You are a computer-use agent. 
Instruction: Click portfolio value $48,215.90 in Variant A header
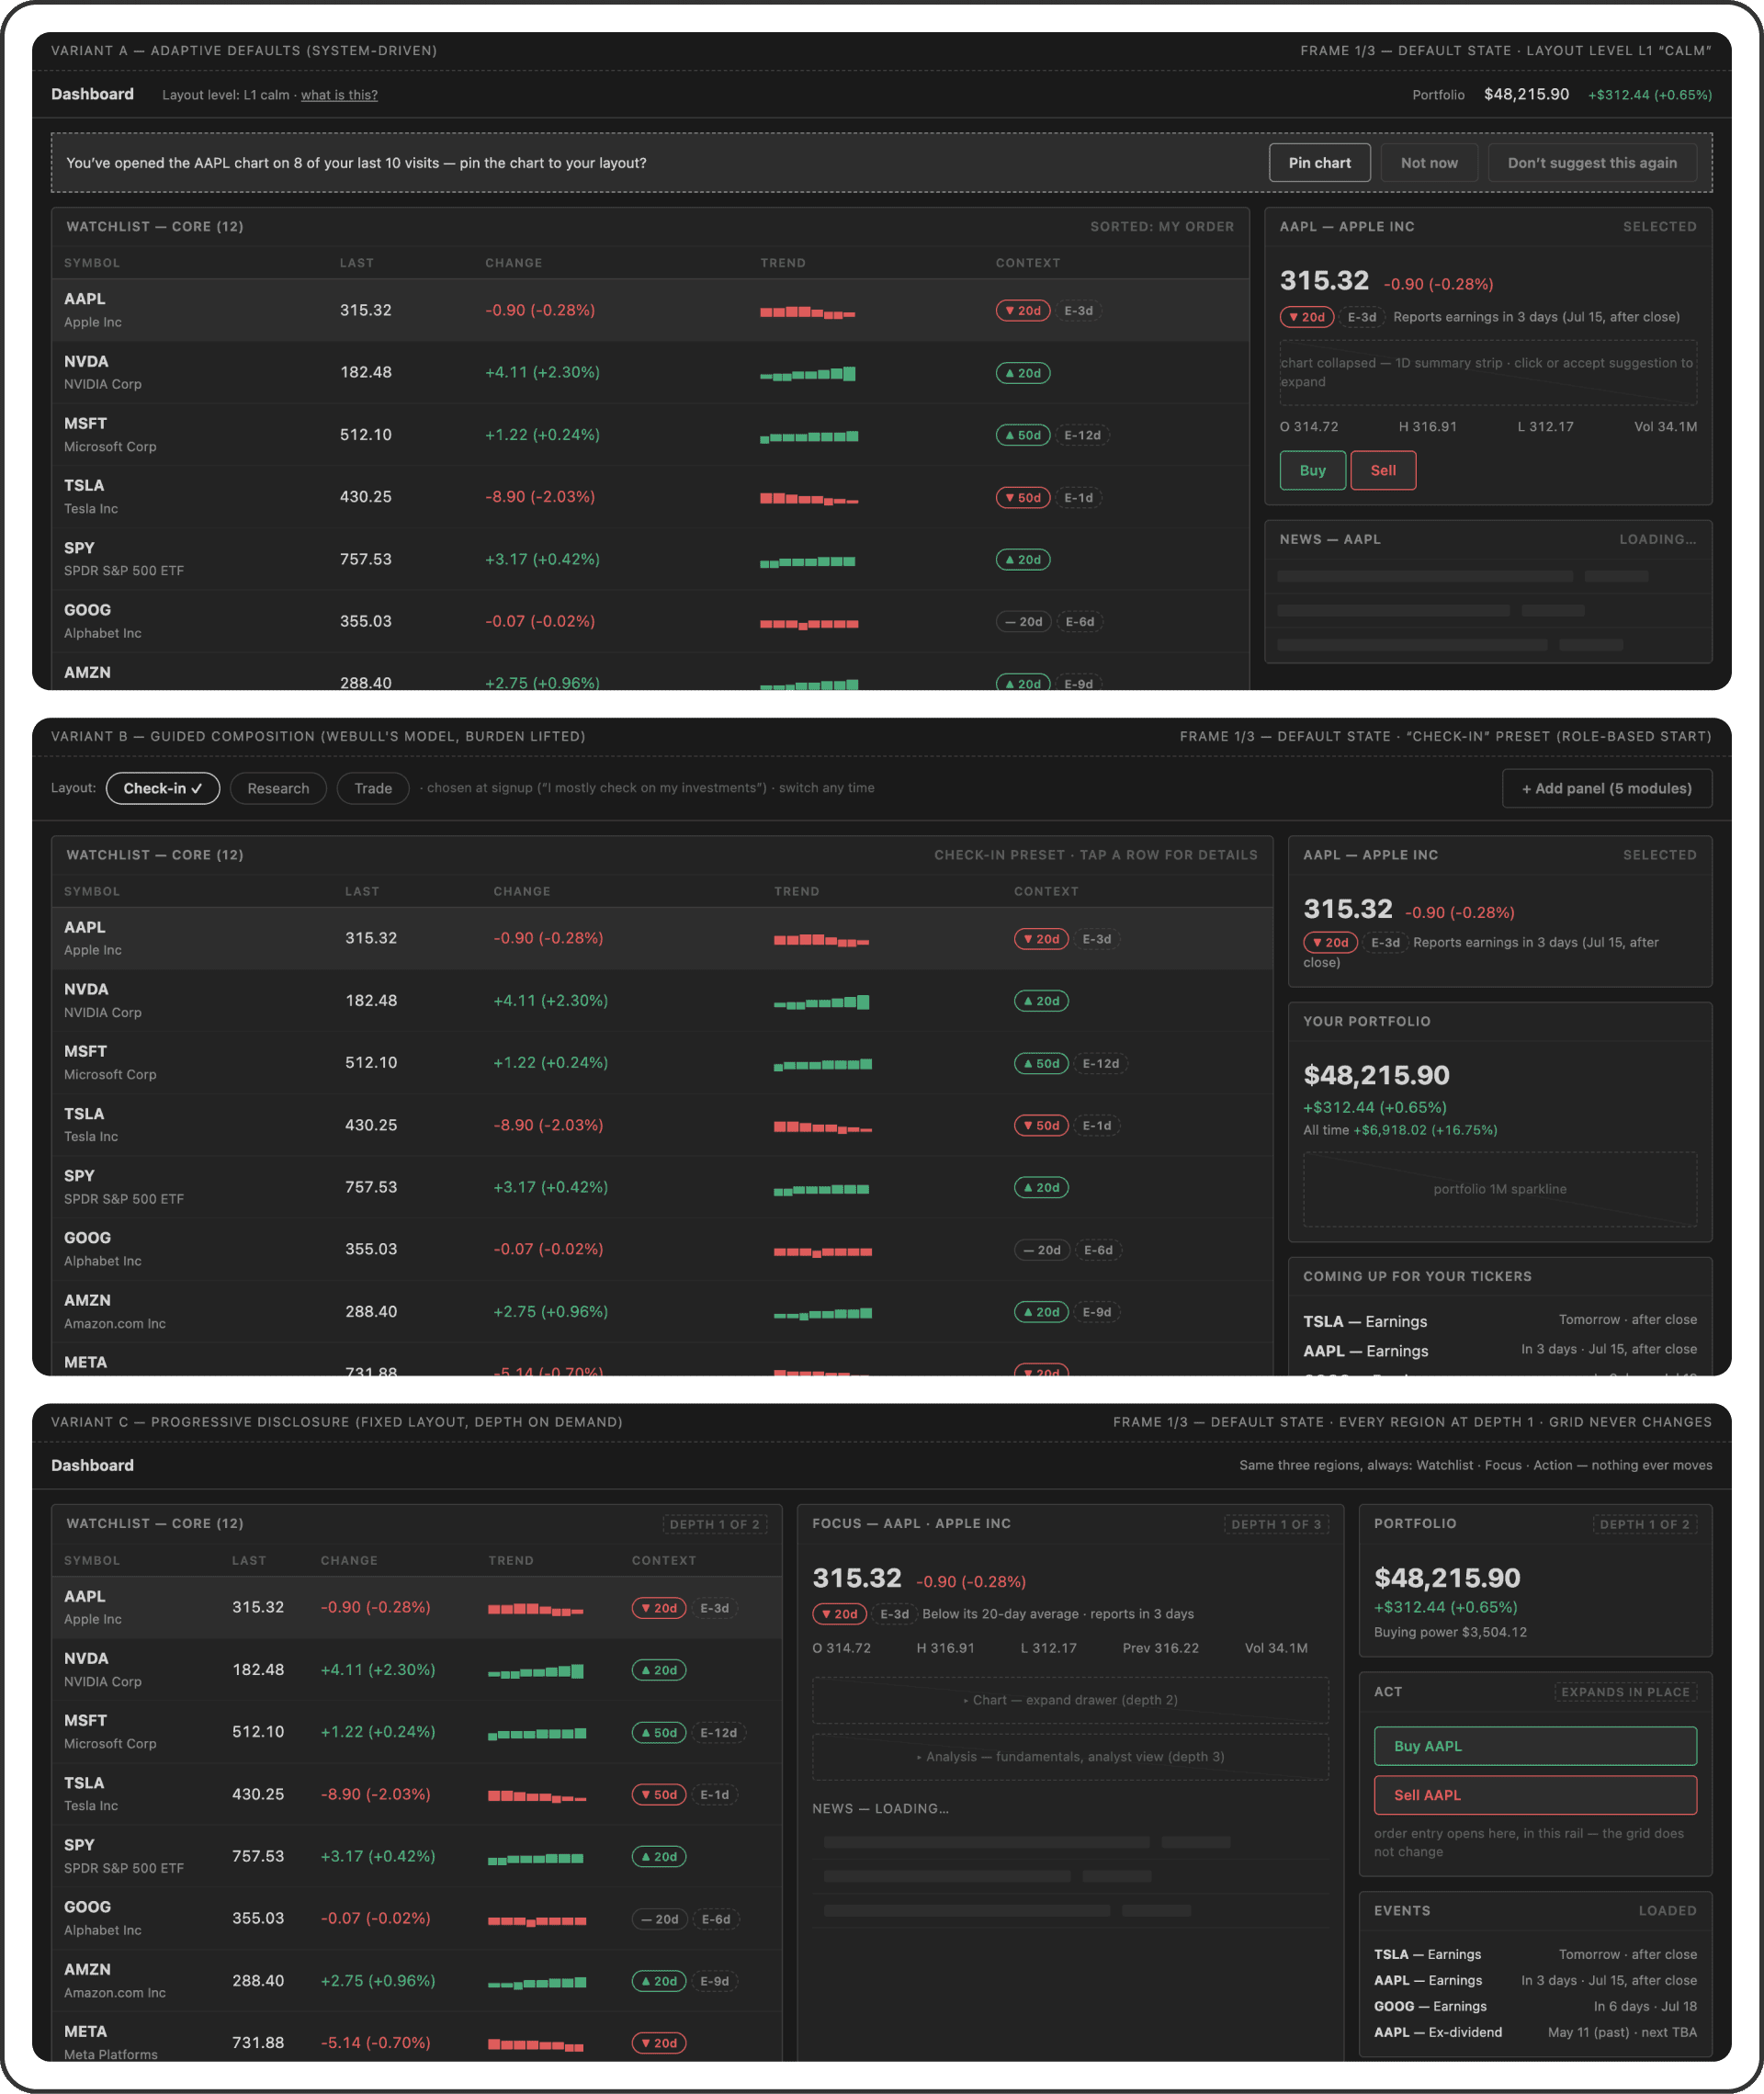click(x=1526, y=94)
